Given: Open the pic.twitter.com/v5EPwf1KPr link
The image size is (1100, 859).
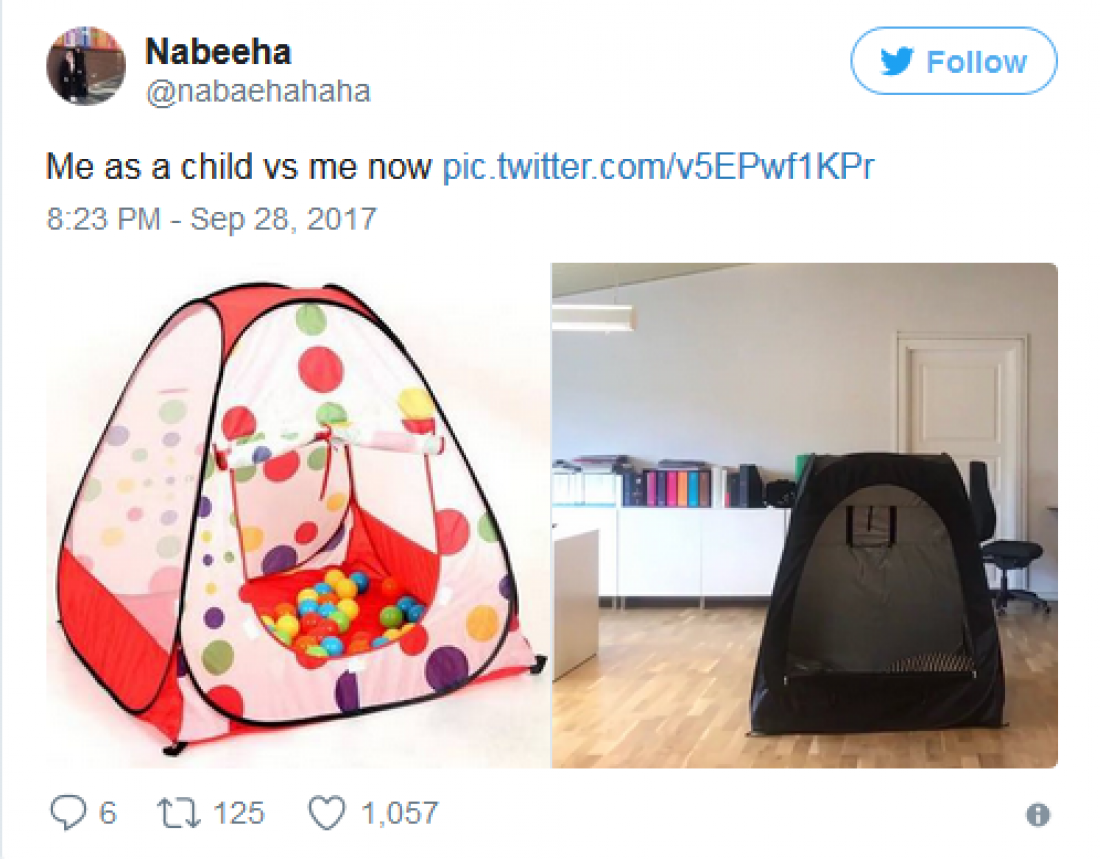Looking at the screenshot, I should pos(658,167).
